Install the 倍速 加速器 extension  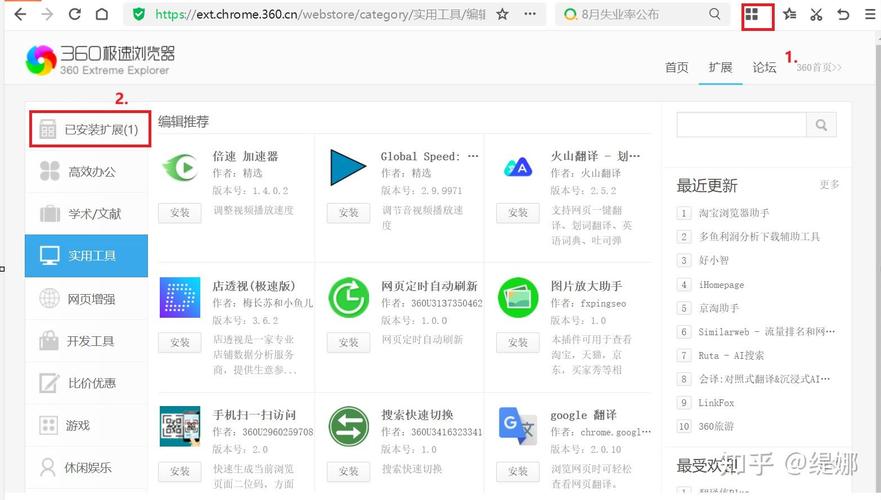pyautogui.click(x=180, y=213)
